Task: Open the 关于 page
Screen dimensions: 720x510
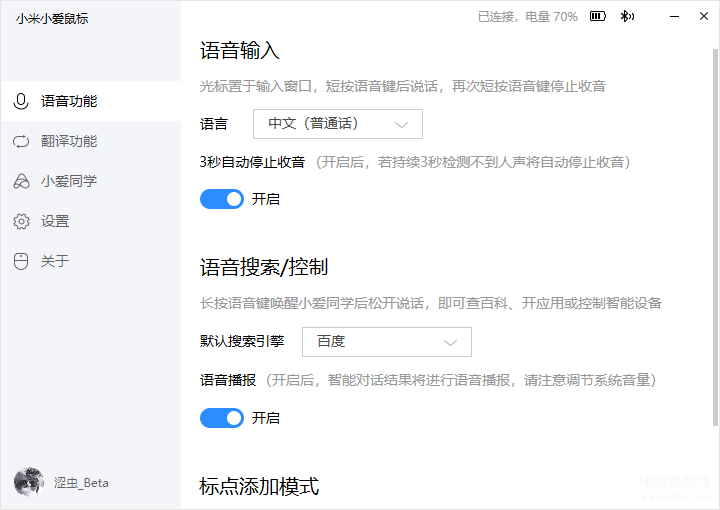Action: click(x=91, y=261)
